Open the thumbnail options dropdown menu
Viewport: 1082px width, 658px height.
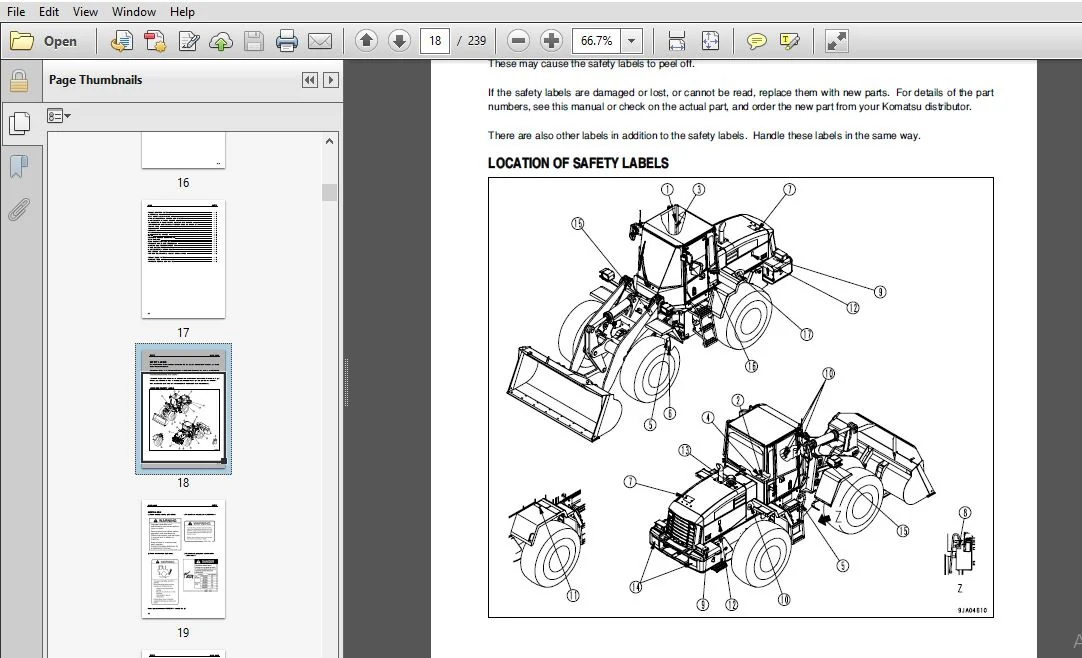(59, 116)
